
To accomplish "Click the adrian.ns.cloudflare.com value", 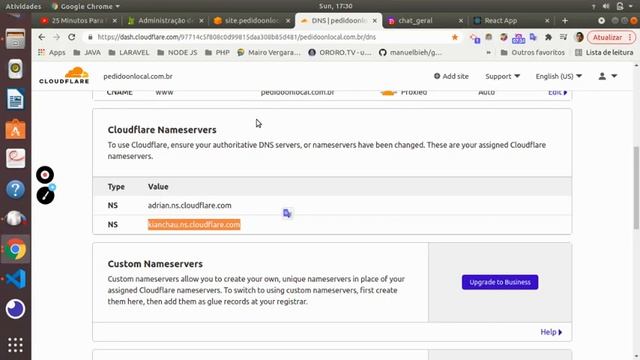I will pos(189,205).
